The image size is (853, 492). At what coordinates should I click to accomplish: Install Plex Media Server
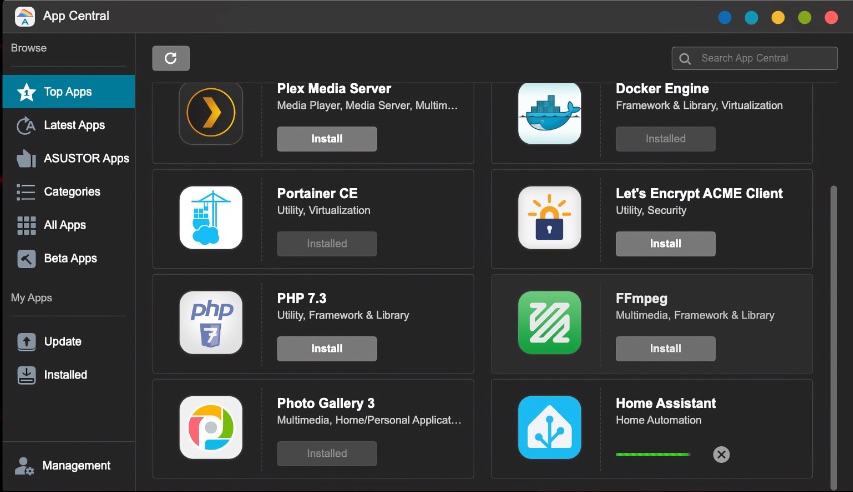[x=327, y=139]
